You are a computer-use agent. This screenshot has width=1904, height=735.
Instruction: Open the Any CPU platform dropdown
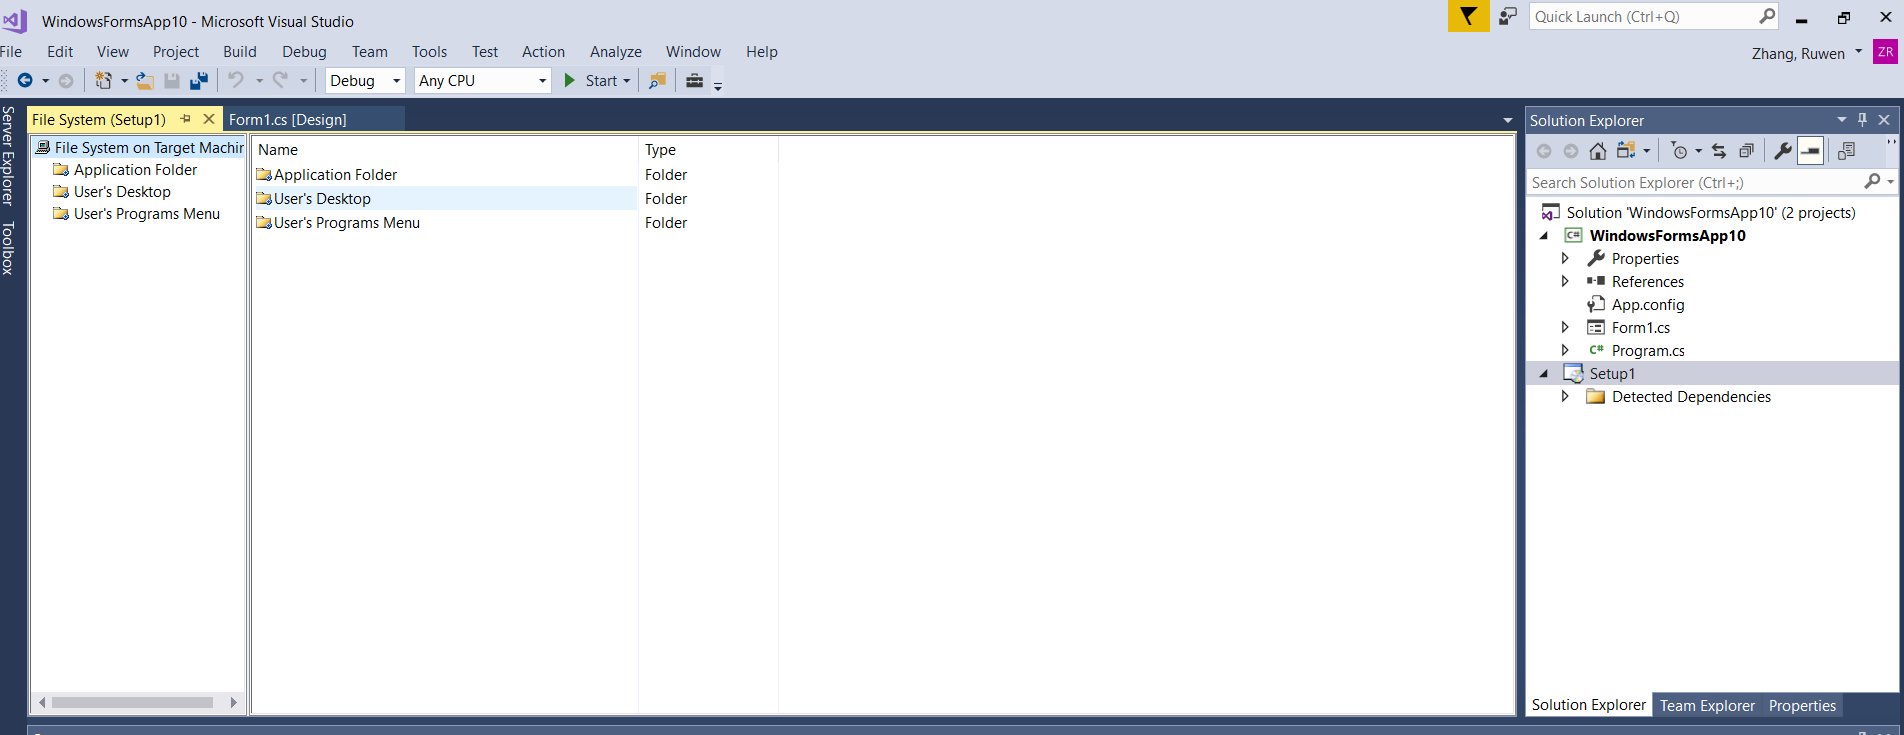pyautogui.click(x=483, y=81)
